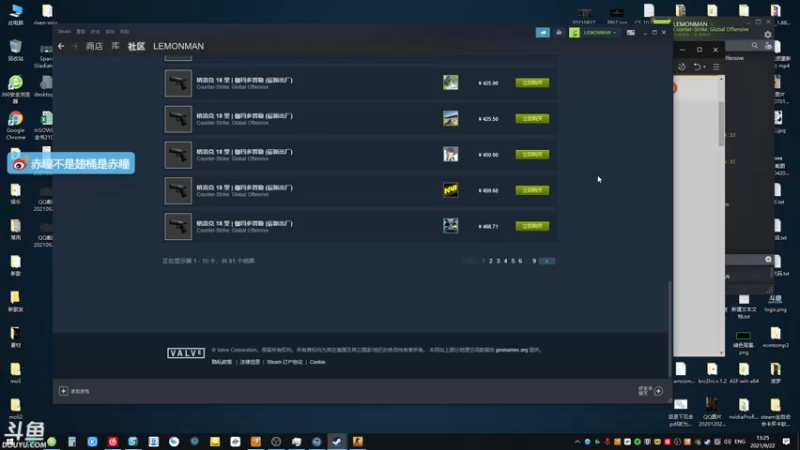The image size is (800, 450).
Task: Click the NaVi seller avatar on the ¥459.68 listing
Action: click(x=451, y=190)
